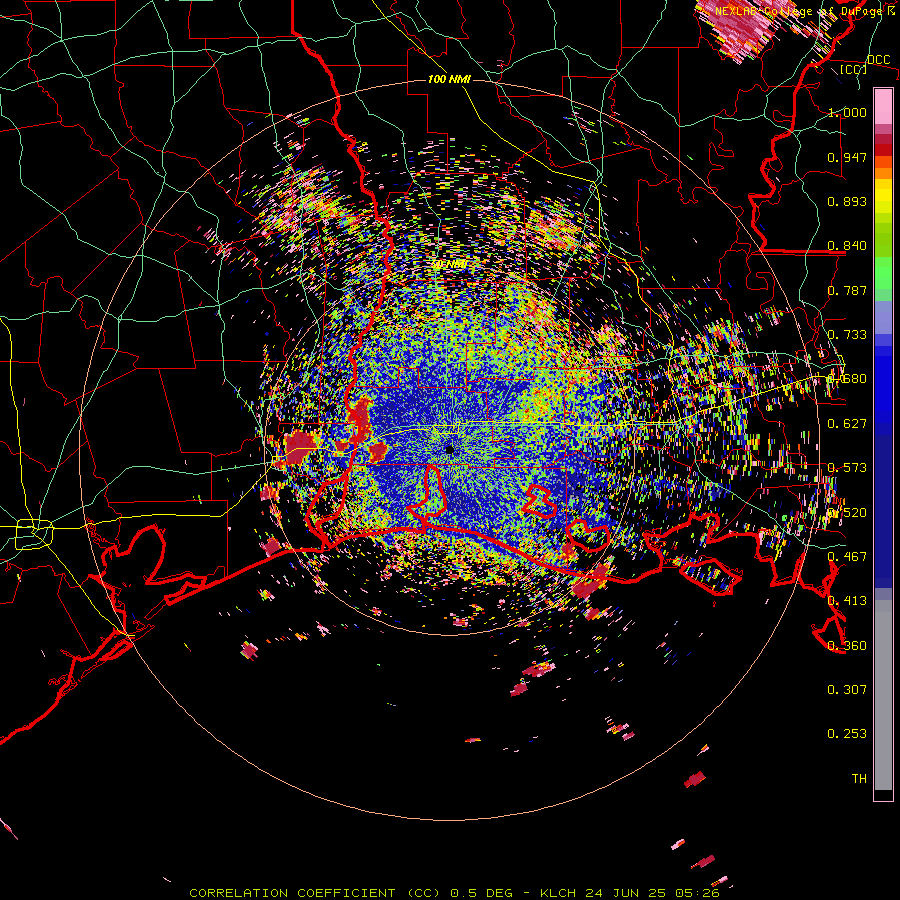The image size is (900, 900).
Task: Select the 0.573 legend value
Action: [847, 468]
